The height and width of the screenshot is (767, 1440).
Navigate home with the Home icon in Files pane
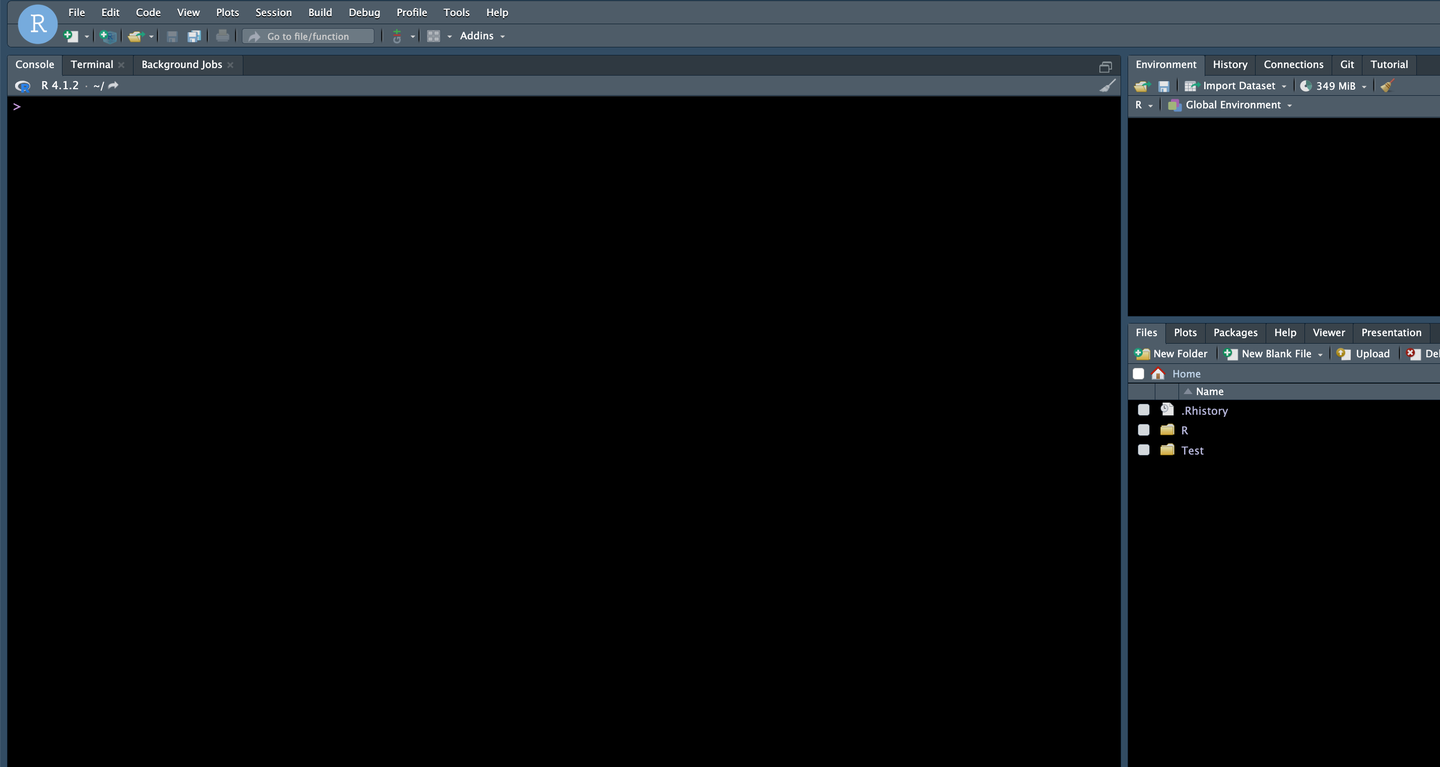point(1158,373)
